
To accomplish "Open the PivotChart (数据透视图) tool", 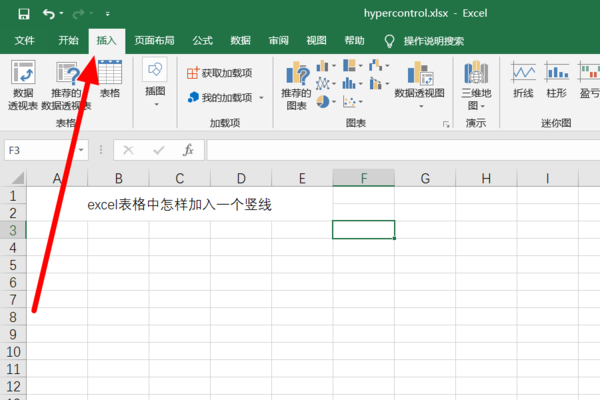I will pyautogui.click(x=419, y=80).
